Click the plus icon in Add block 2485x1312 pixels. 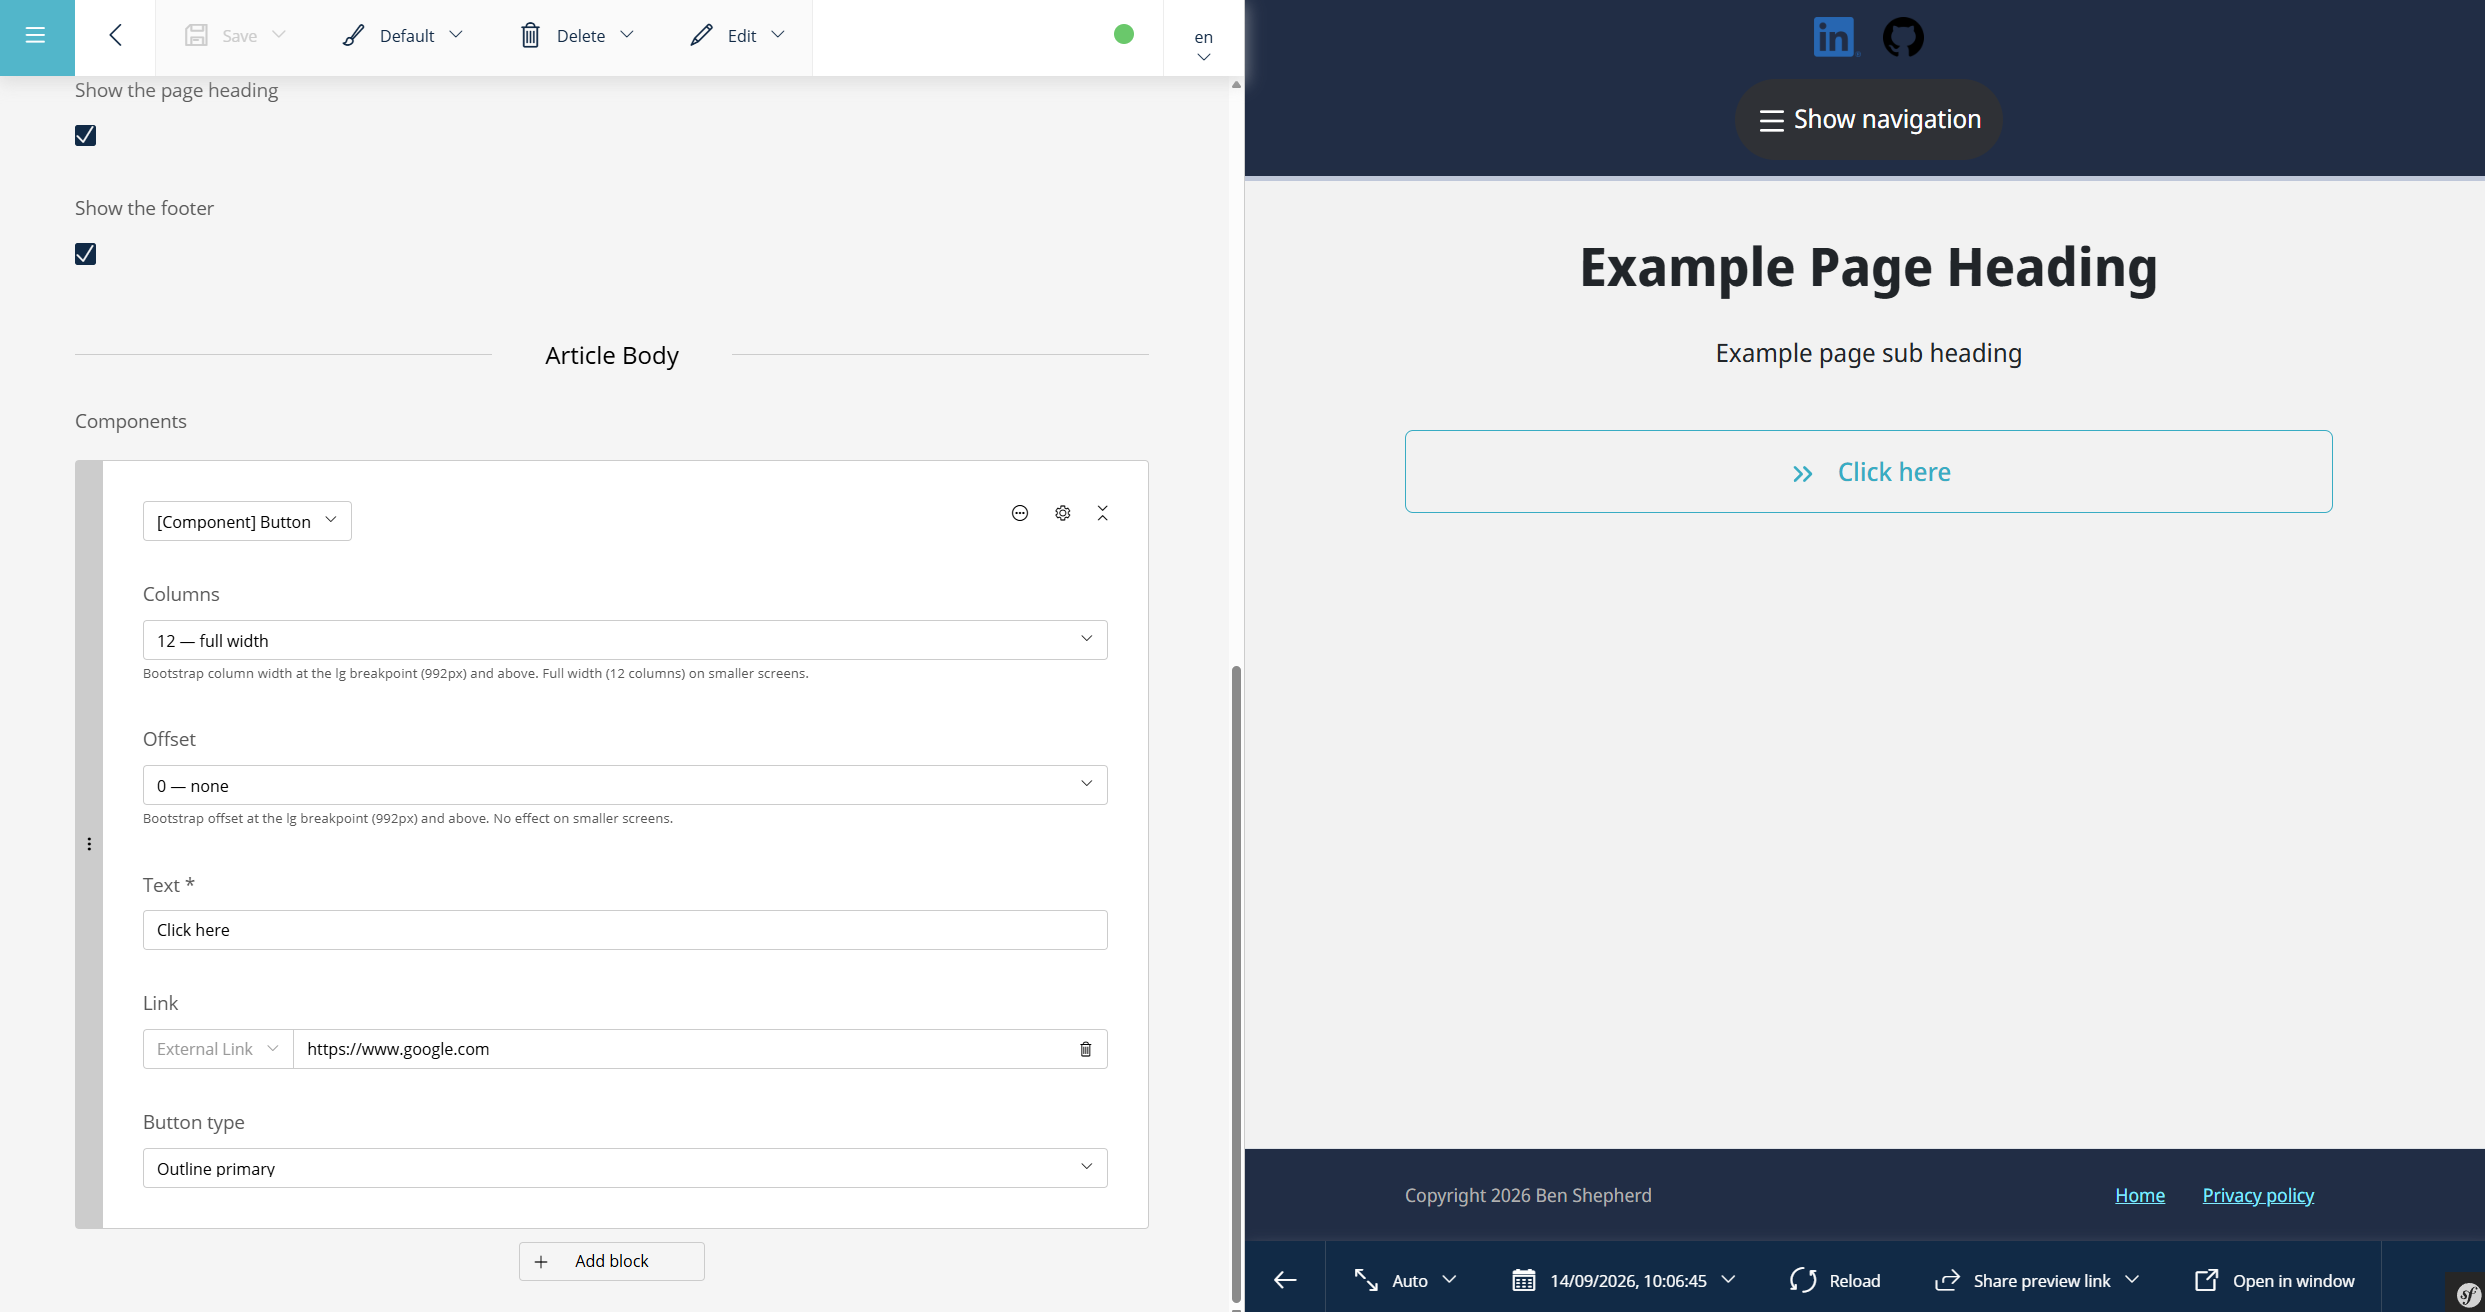(541, 1262)
